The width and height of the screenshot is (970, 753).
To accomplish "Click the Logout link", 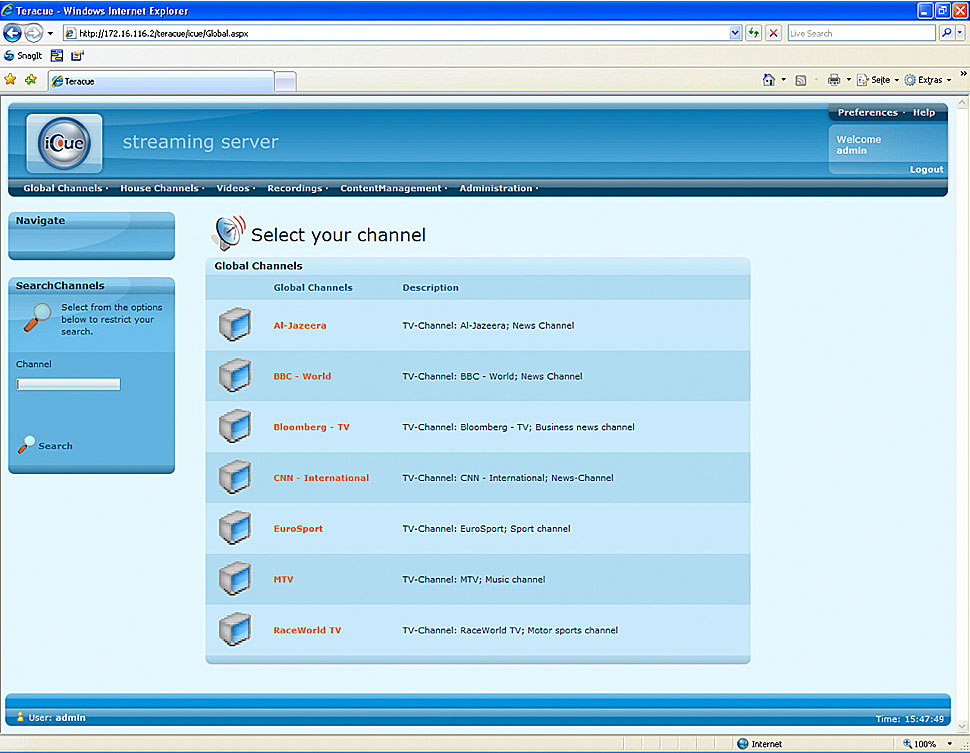I will coord(926,169).
